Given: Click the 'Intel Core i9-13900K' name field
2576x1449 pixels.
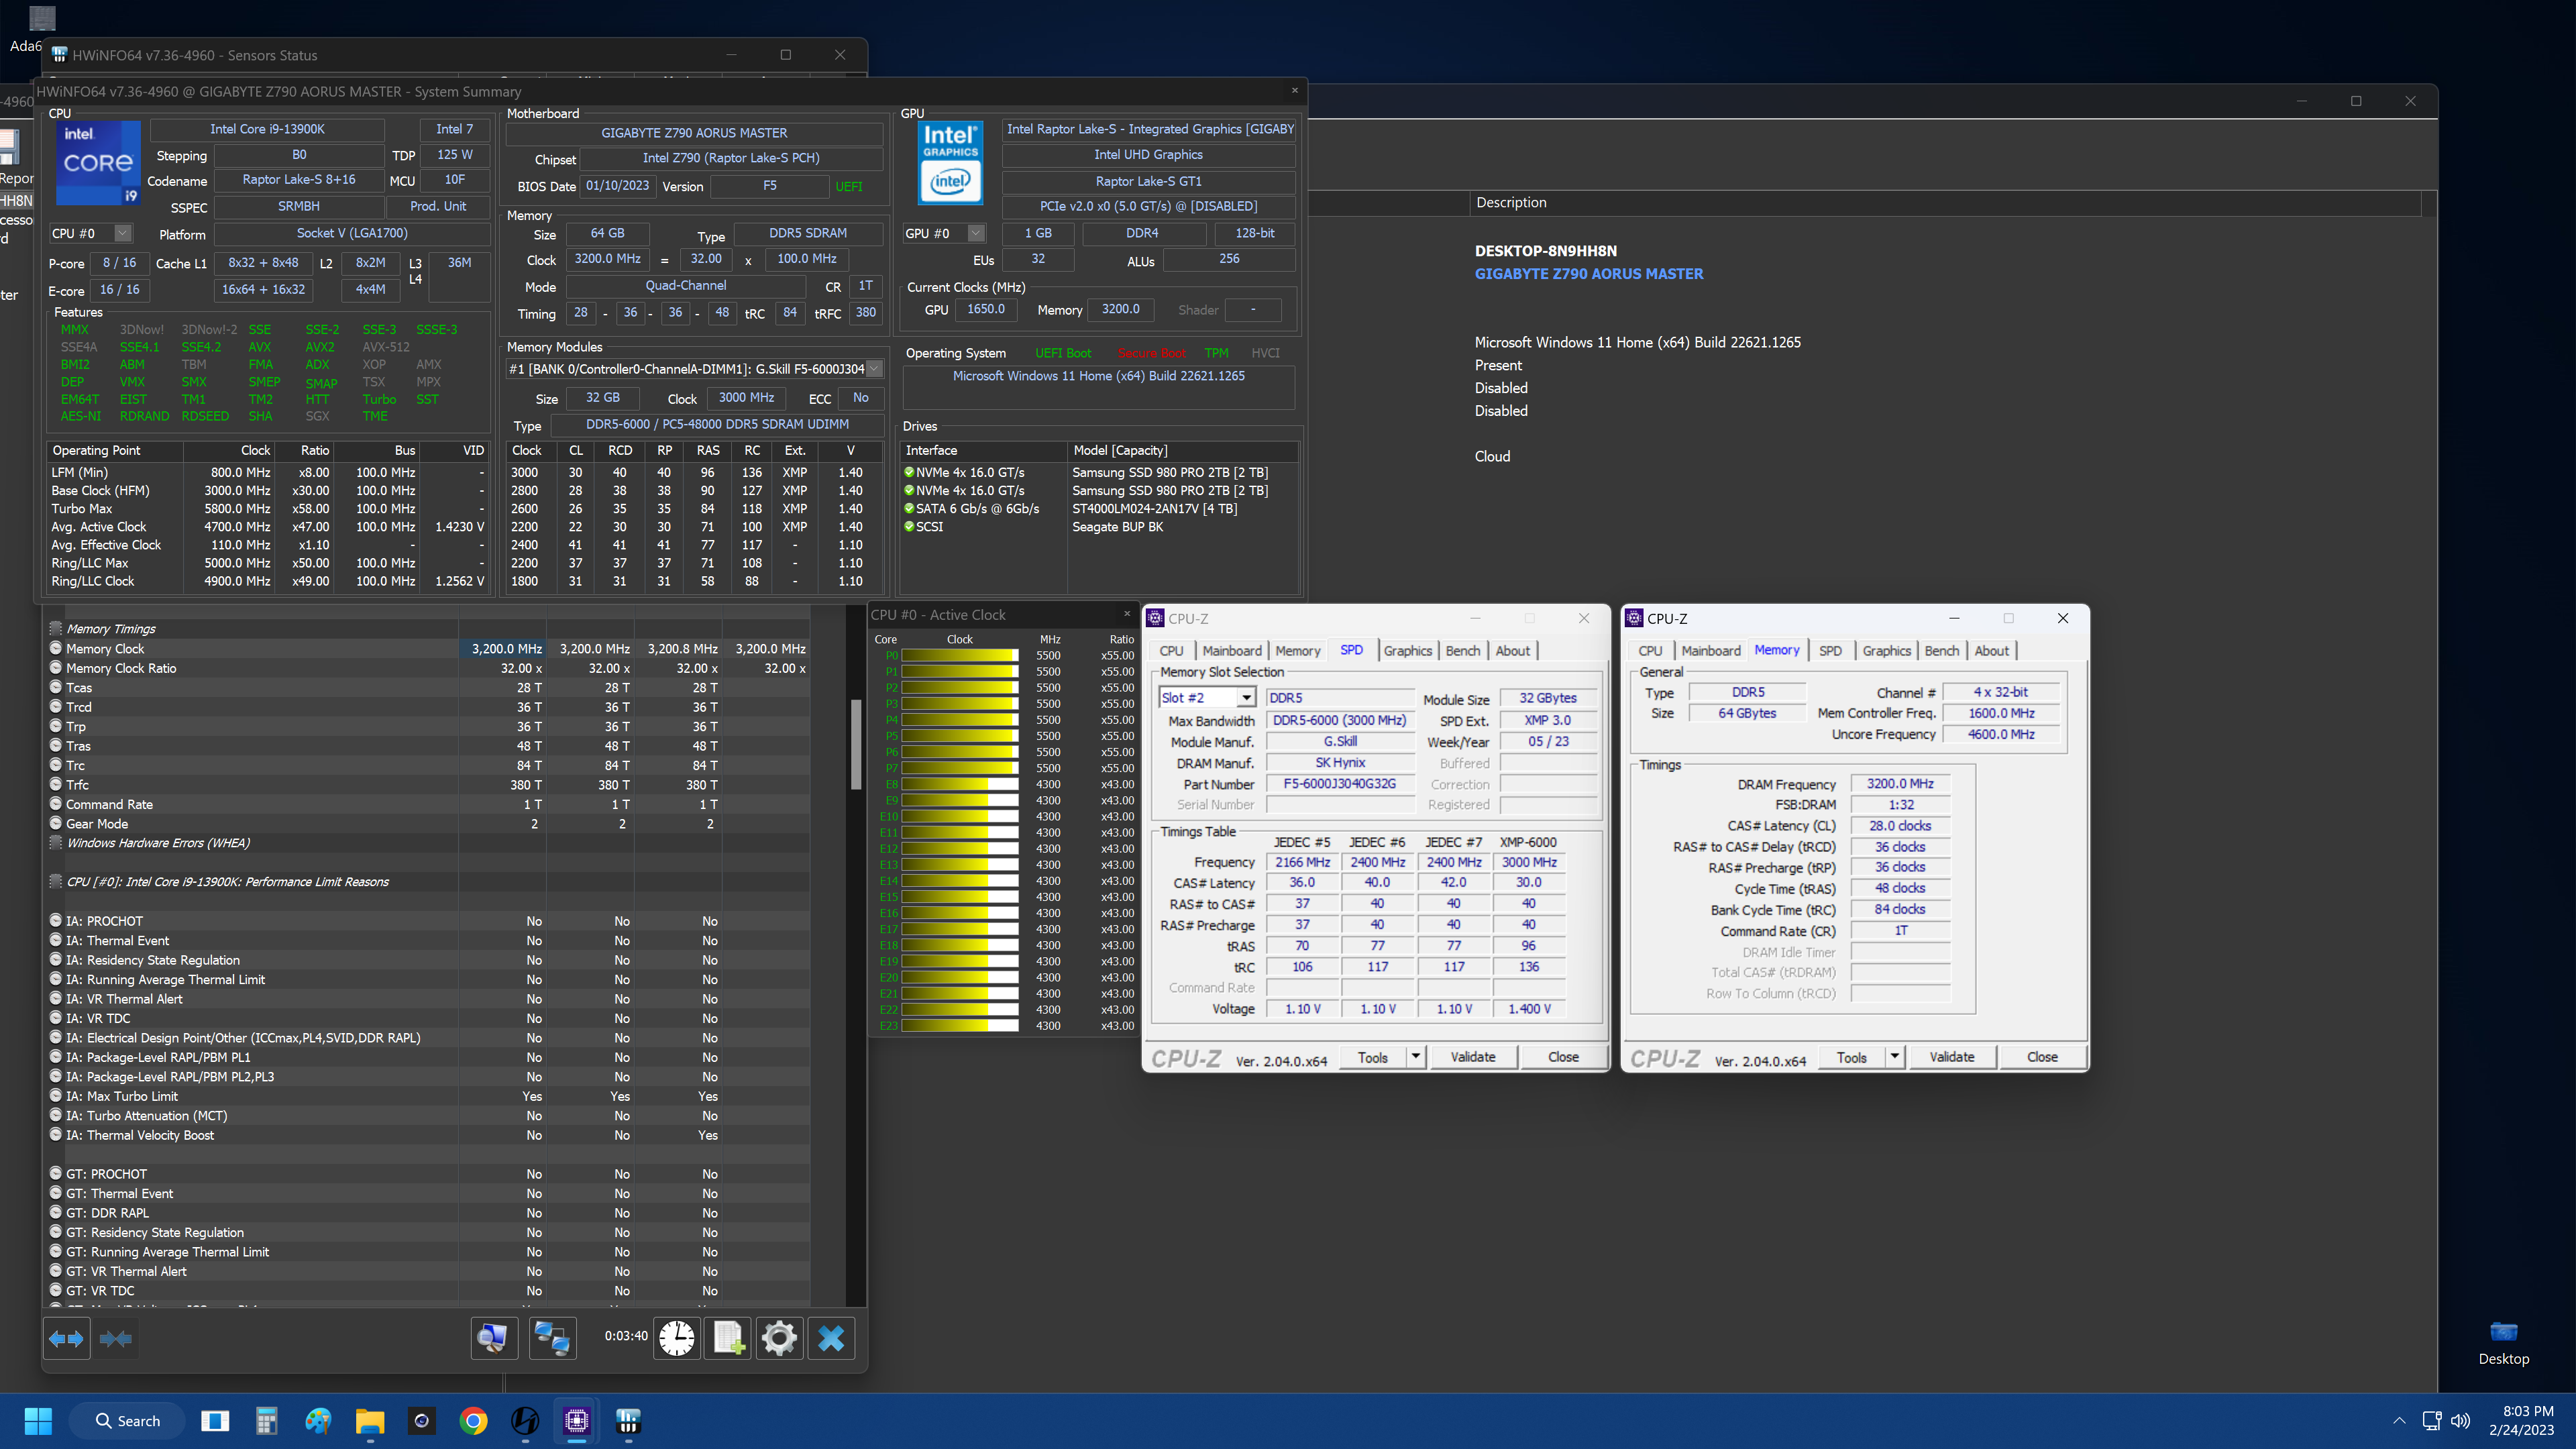Looking at the screenshot, I should click(x=267, y=129).
